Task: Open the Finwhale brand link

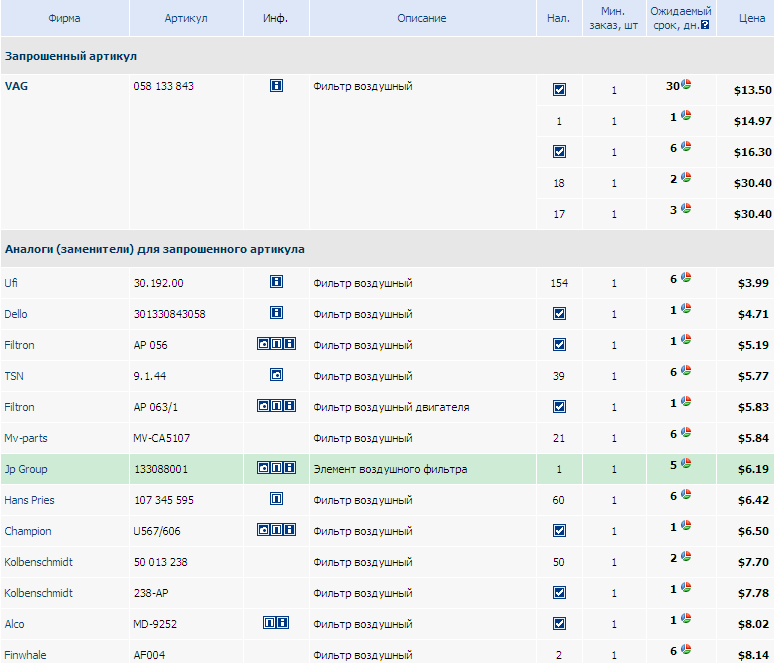Action: coord(25,655)
